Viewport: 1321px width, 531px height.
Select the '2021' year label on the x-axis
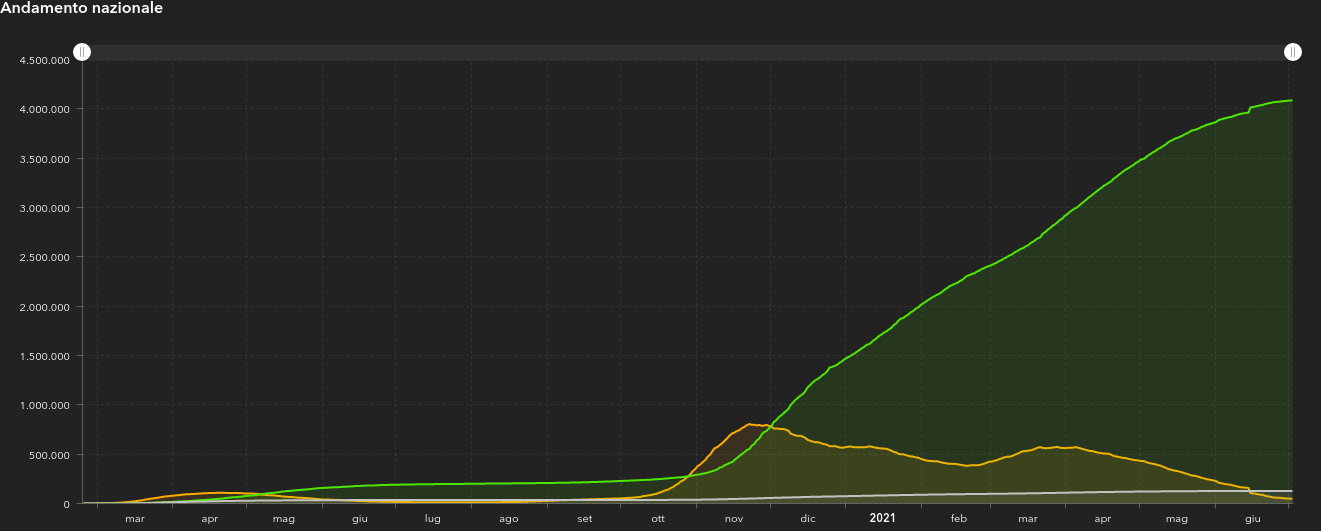[882, 518]
